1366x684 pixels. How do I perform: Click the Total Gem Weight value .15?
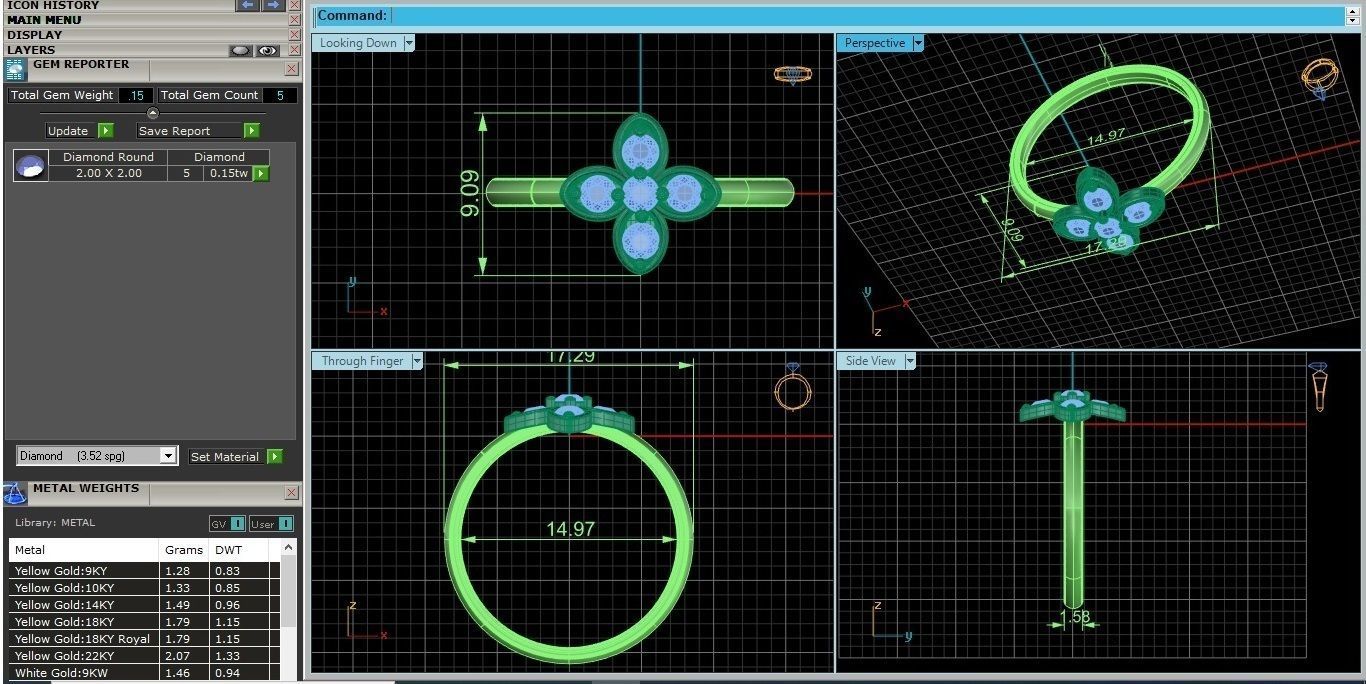[x=137, y=95]
